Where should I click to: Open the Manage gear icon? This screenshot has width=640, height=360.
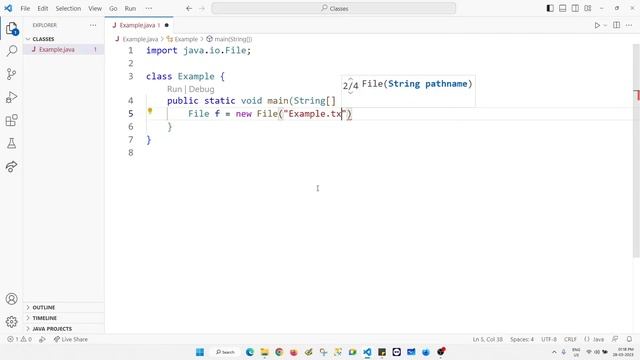(11, 322)
